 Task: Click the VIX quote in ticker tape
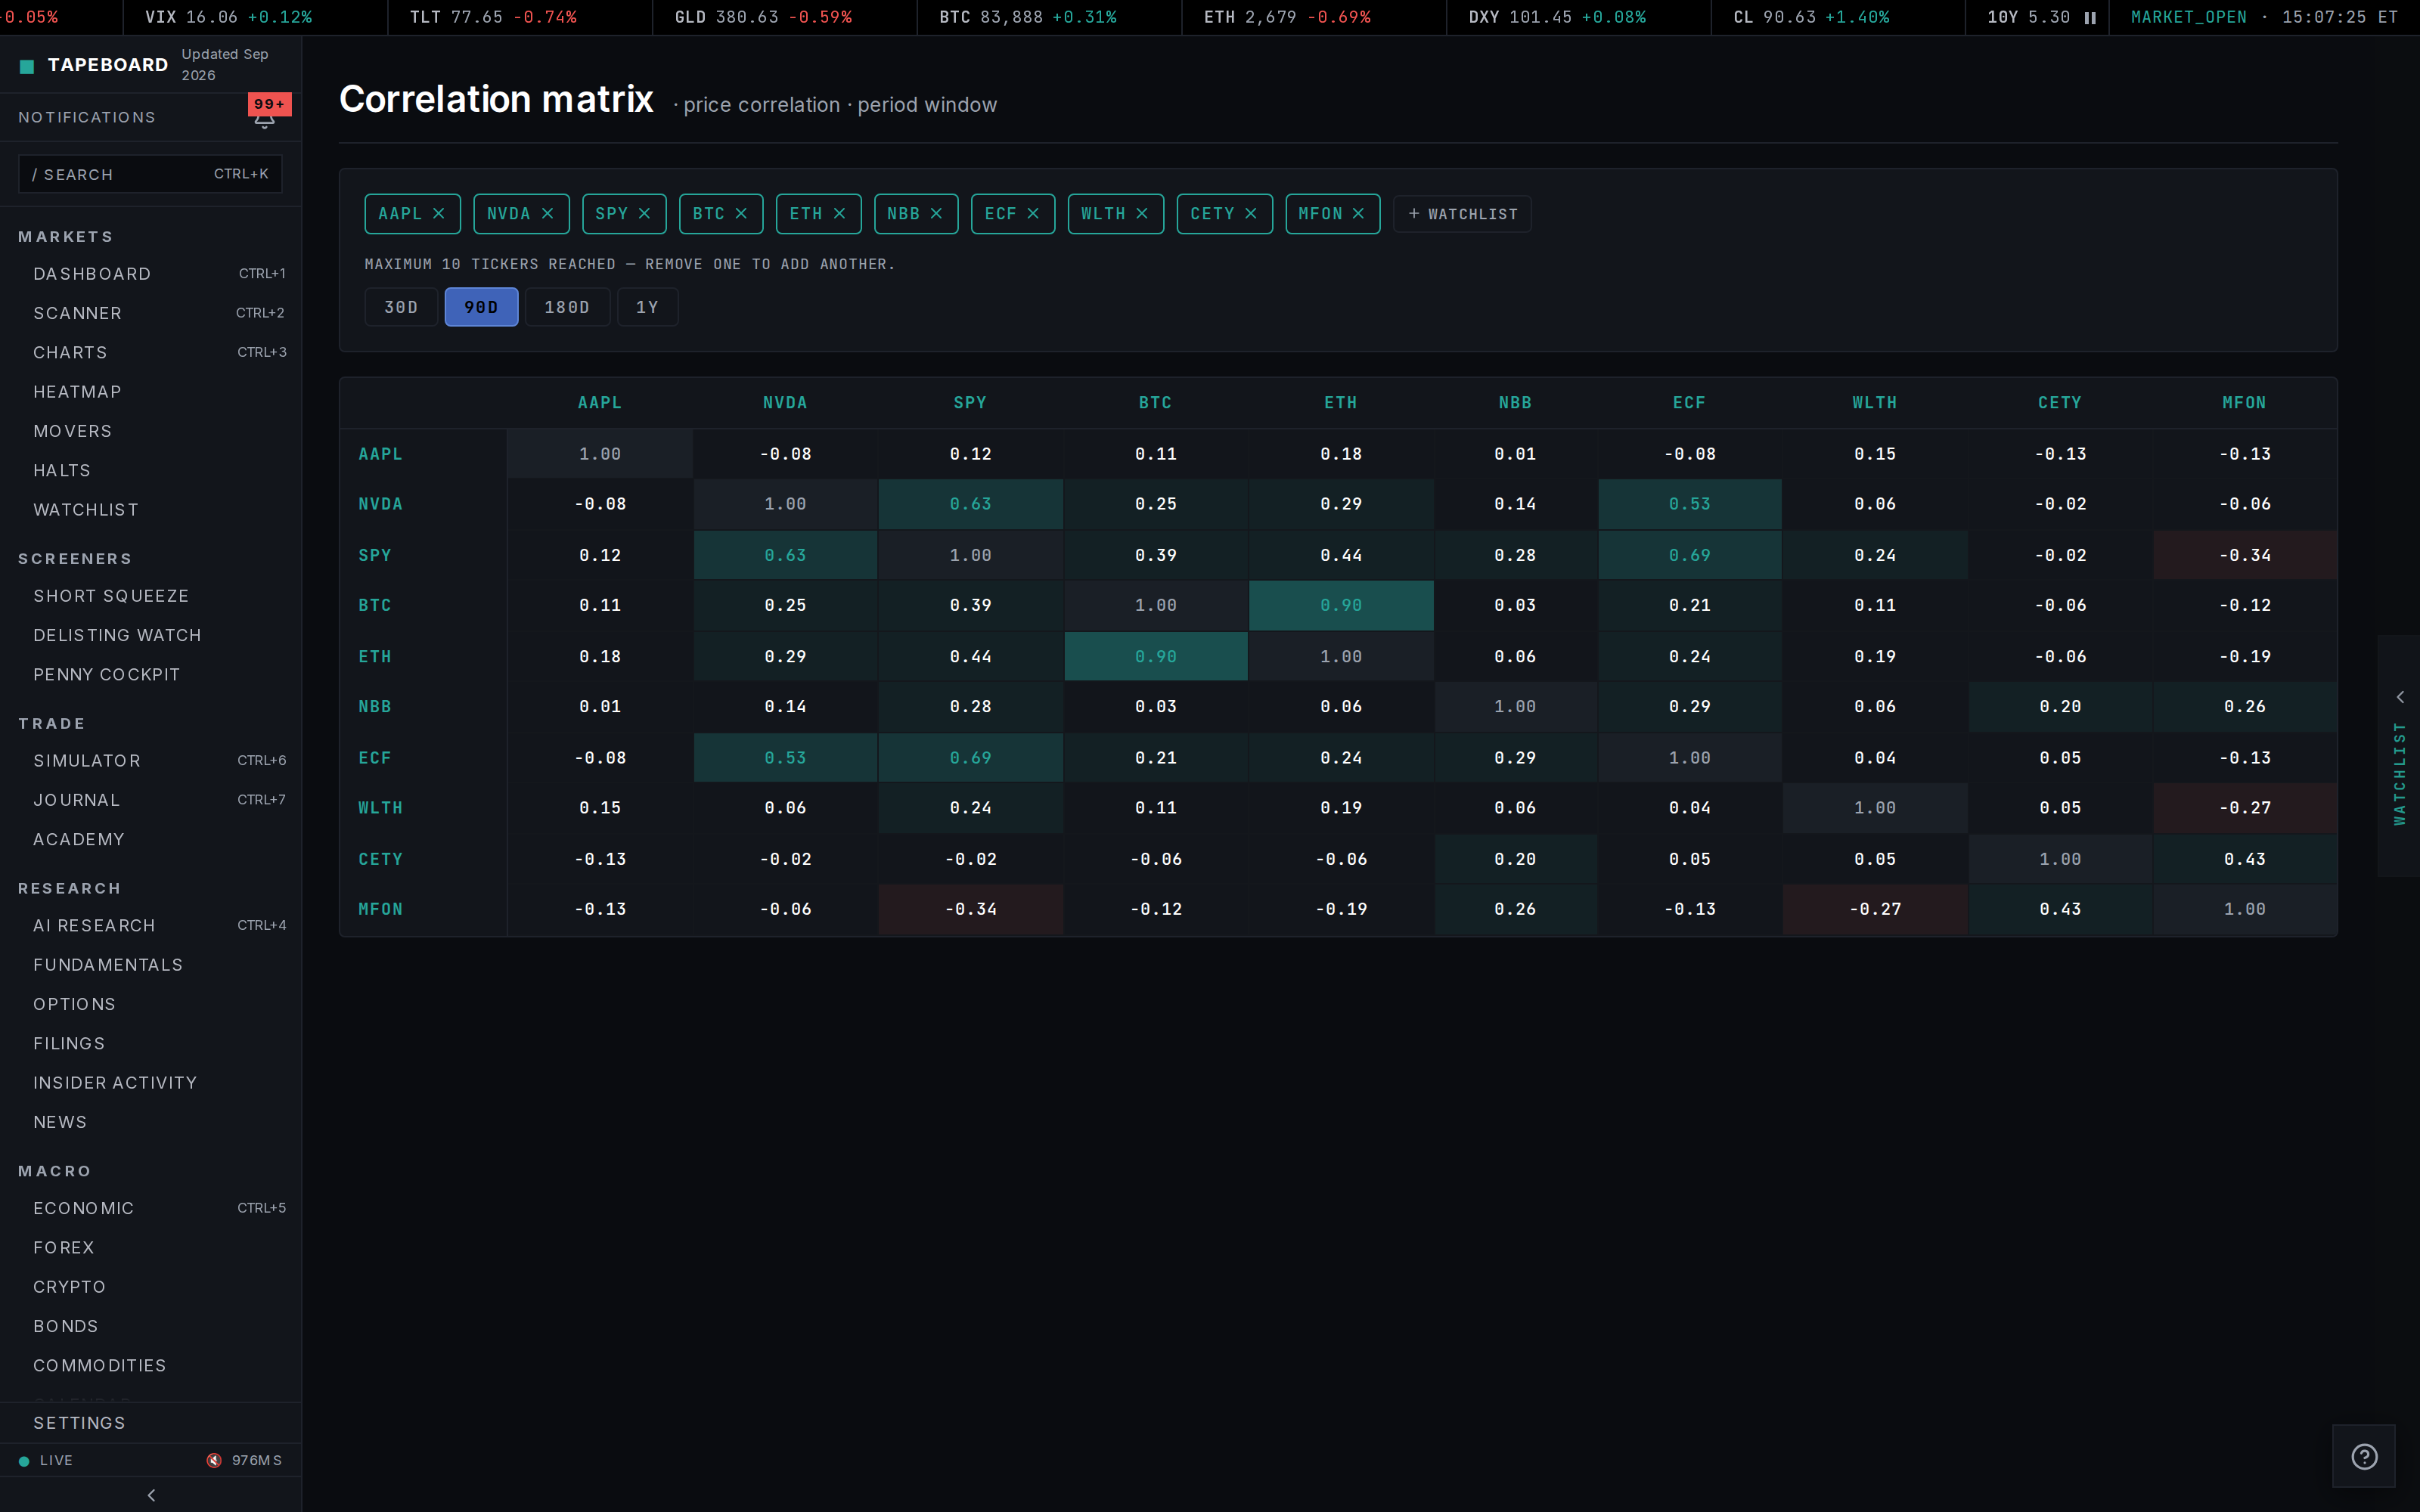click(228, 18)
